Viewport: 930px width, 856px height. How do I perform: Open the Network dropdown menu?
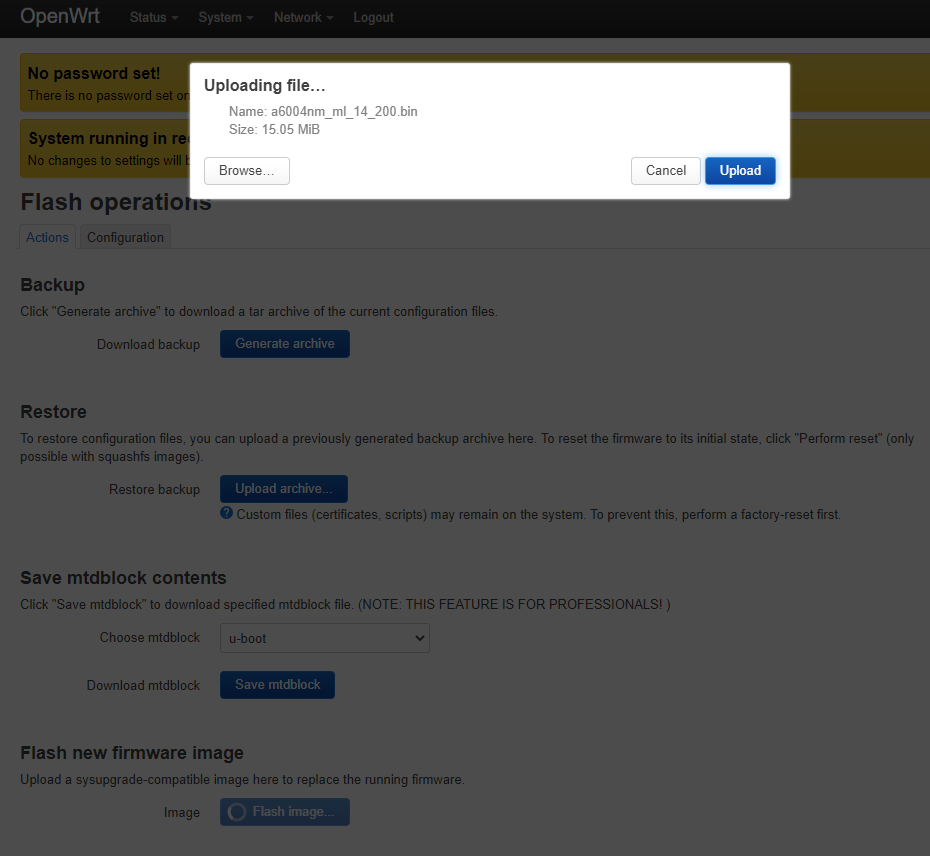(303, 18)
